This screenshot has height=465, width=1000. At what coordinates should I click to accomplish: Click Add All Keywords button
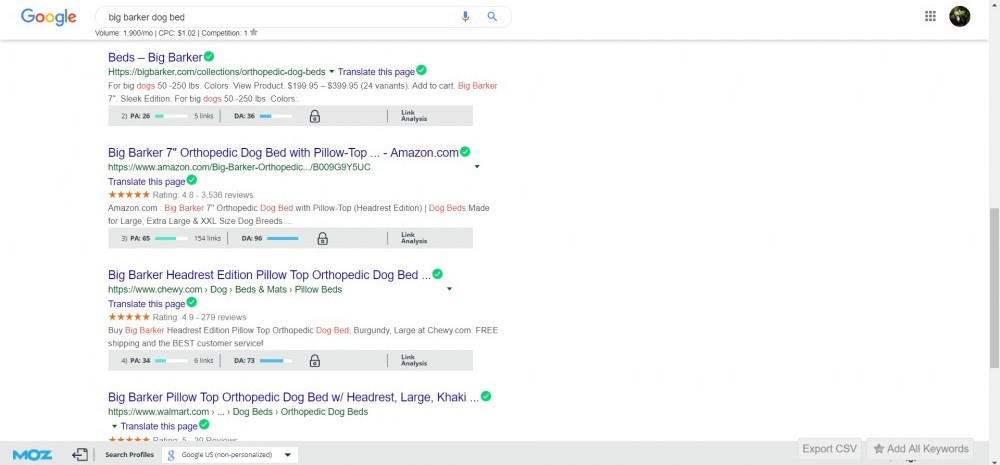pyautogui.click(x=921, y=449)
